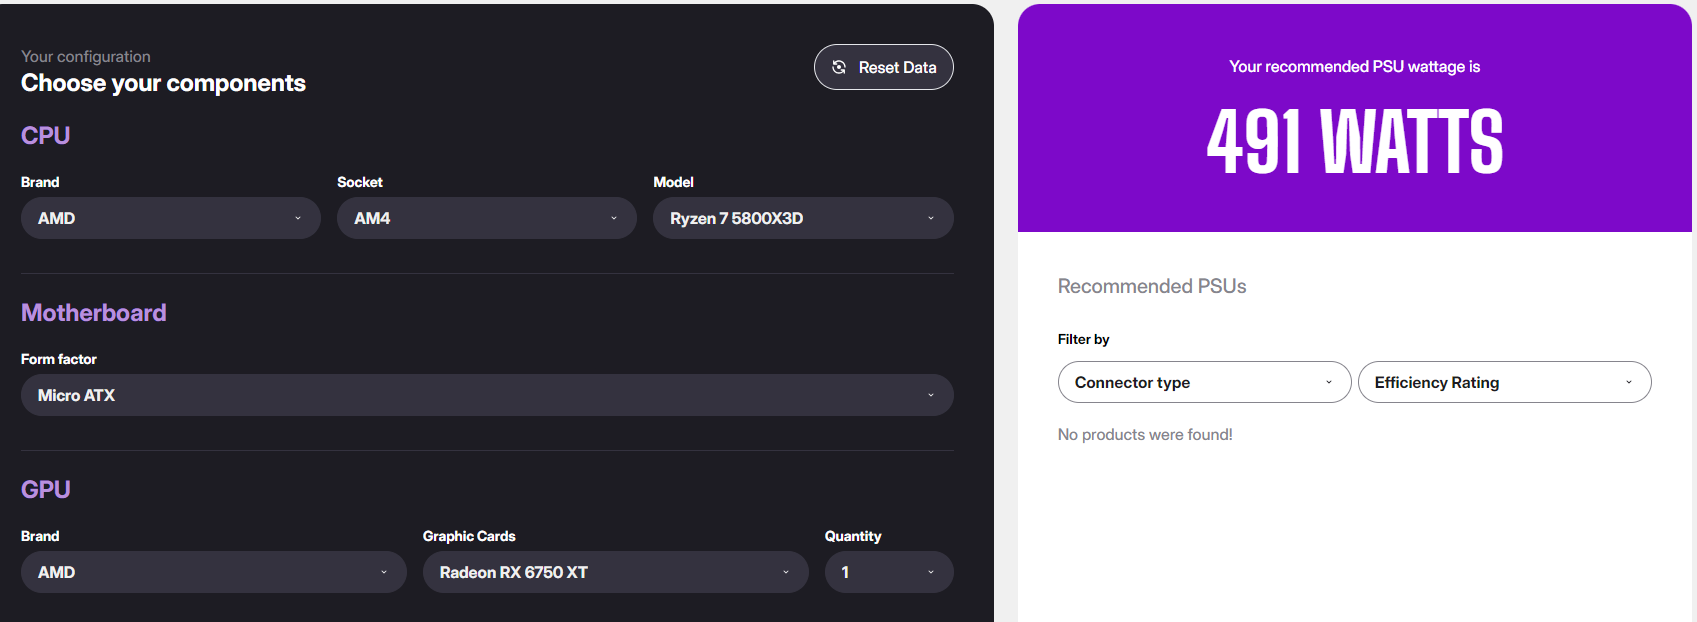Open the Connector type filter dropdown
The image size is (1697, 622).
tap(1204, 382)
